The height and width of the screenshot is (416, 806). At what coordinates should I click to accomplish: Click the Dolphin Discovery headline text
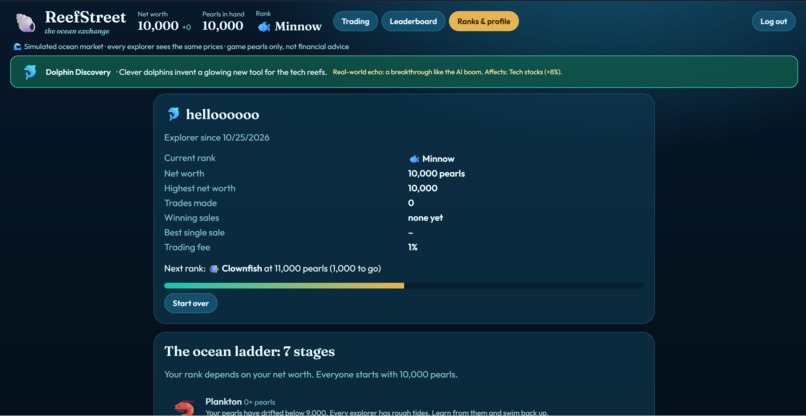78,72
